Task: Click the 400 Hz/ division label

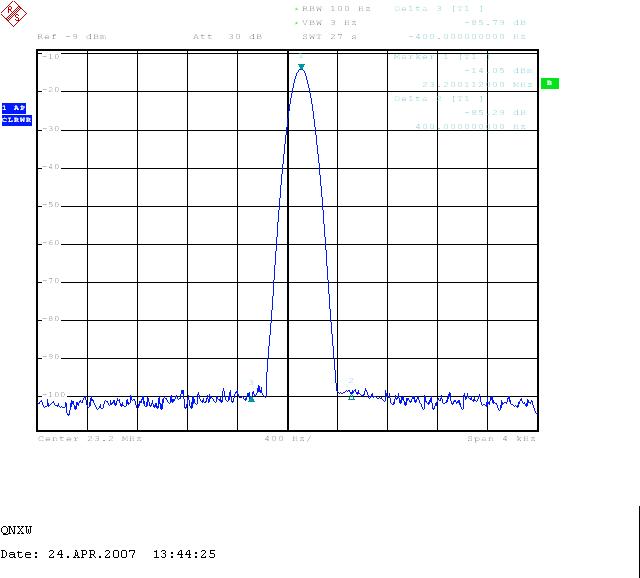Action: (x=287, y=439)
